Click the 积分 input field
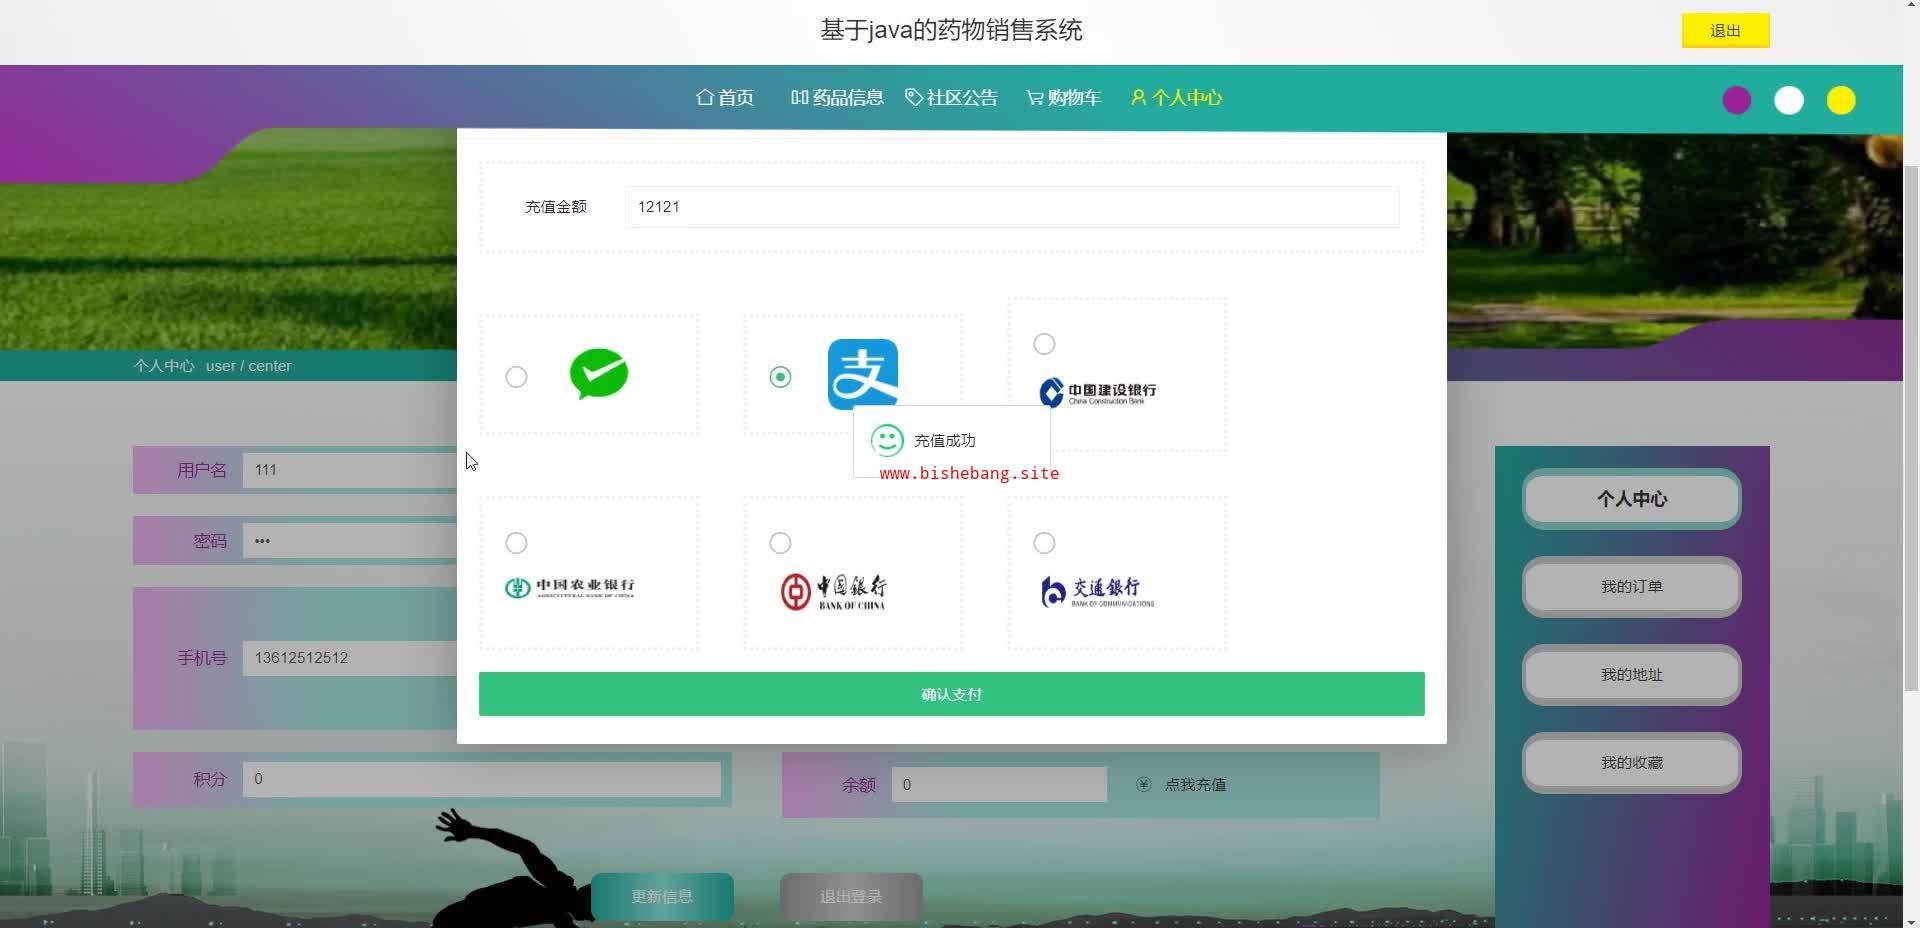The height and width of the screenshot is (928, 1920). pyautogui.click(x=482, y=779)
